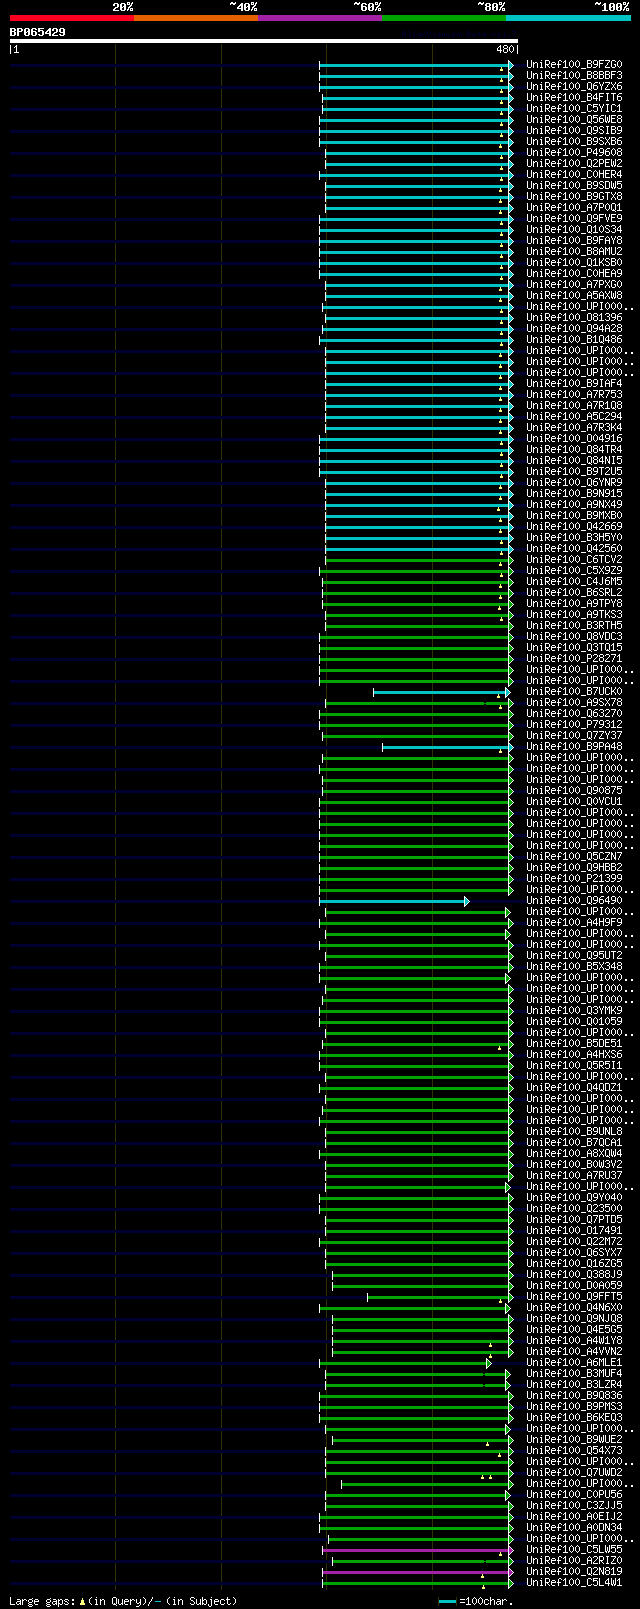Open the UniRef100_Q6YNR9 hit
Screen dimensions: 640x1609
coord(574,483)
